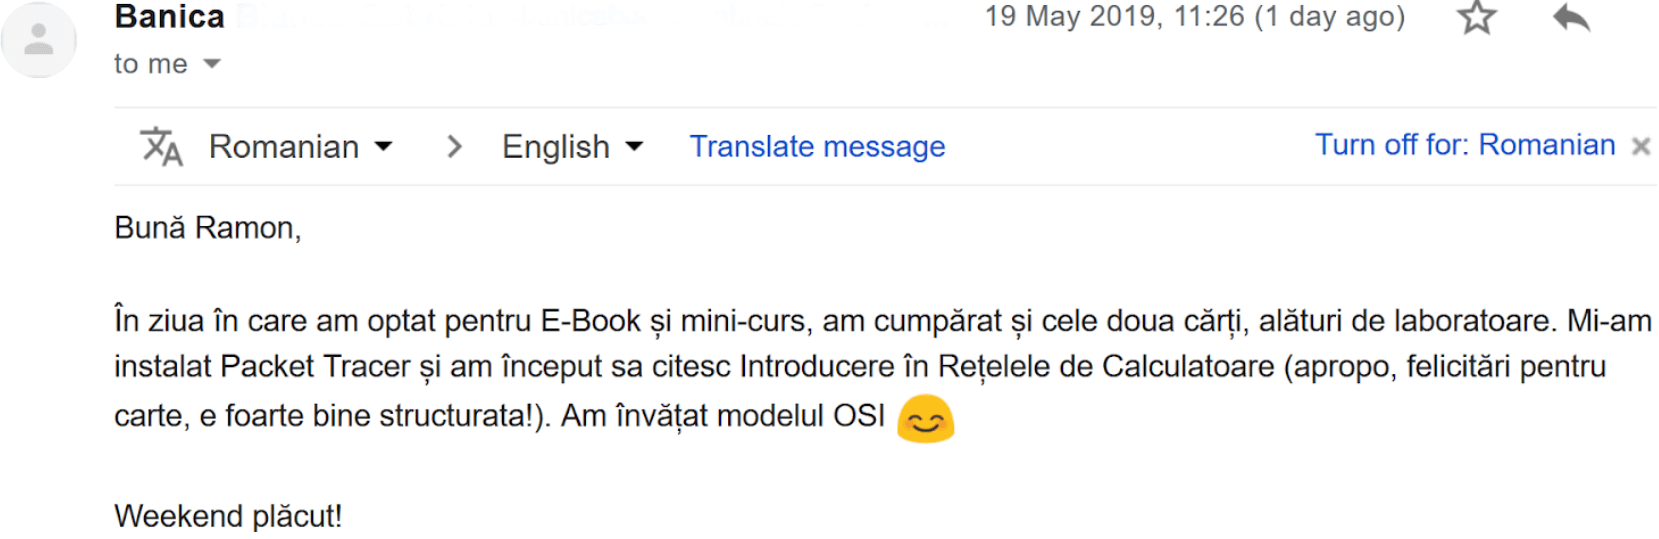Image resolution: width=1659 pixels, height=539 pixels.
Task: Star this email from Banica
Action: [1476, 18]
